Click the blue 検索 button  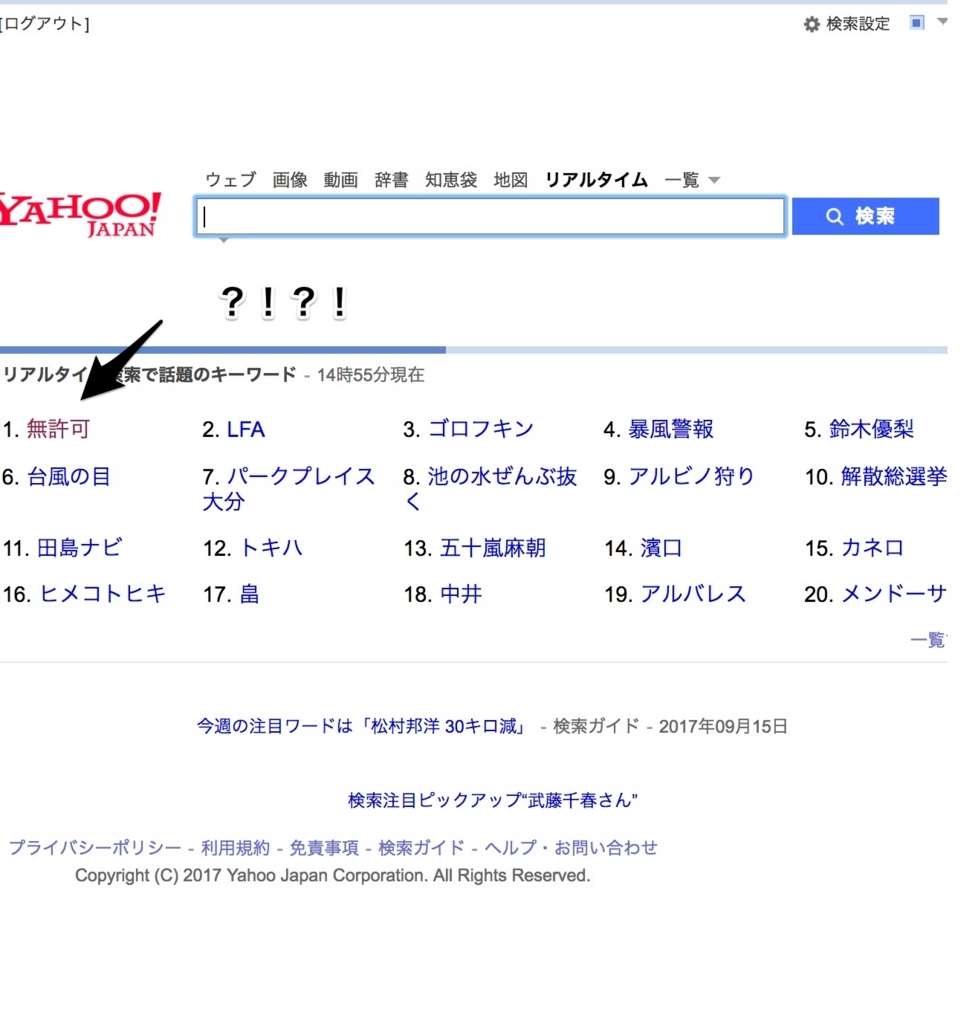click(865, 216)
